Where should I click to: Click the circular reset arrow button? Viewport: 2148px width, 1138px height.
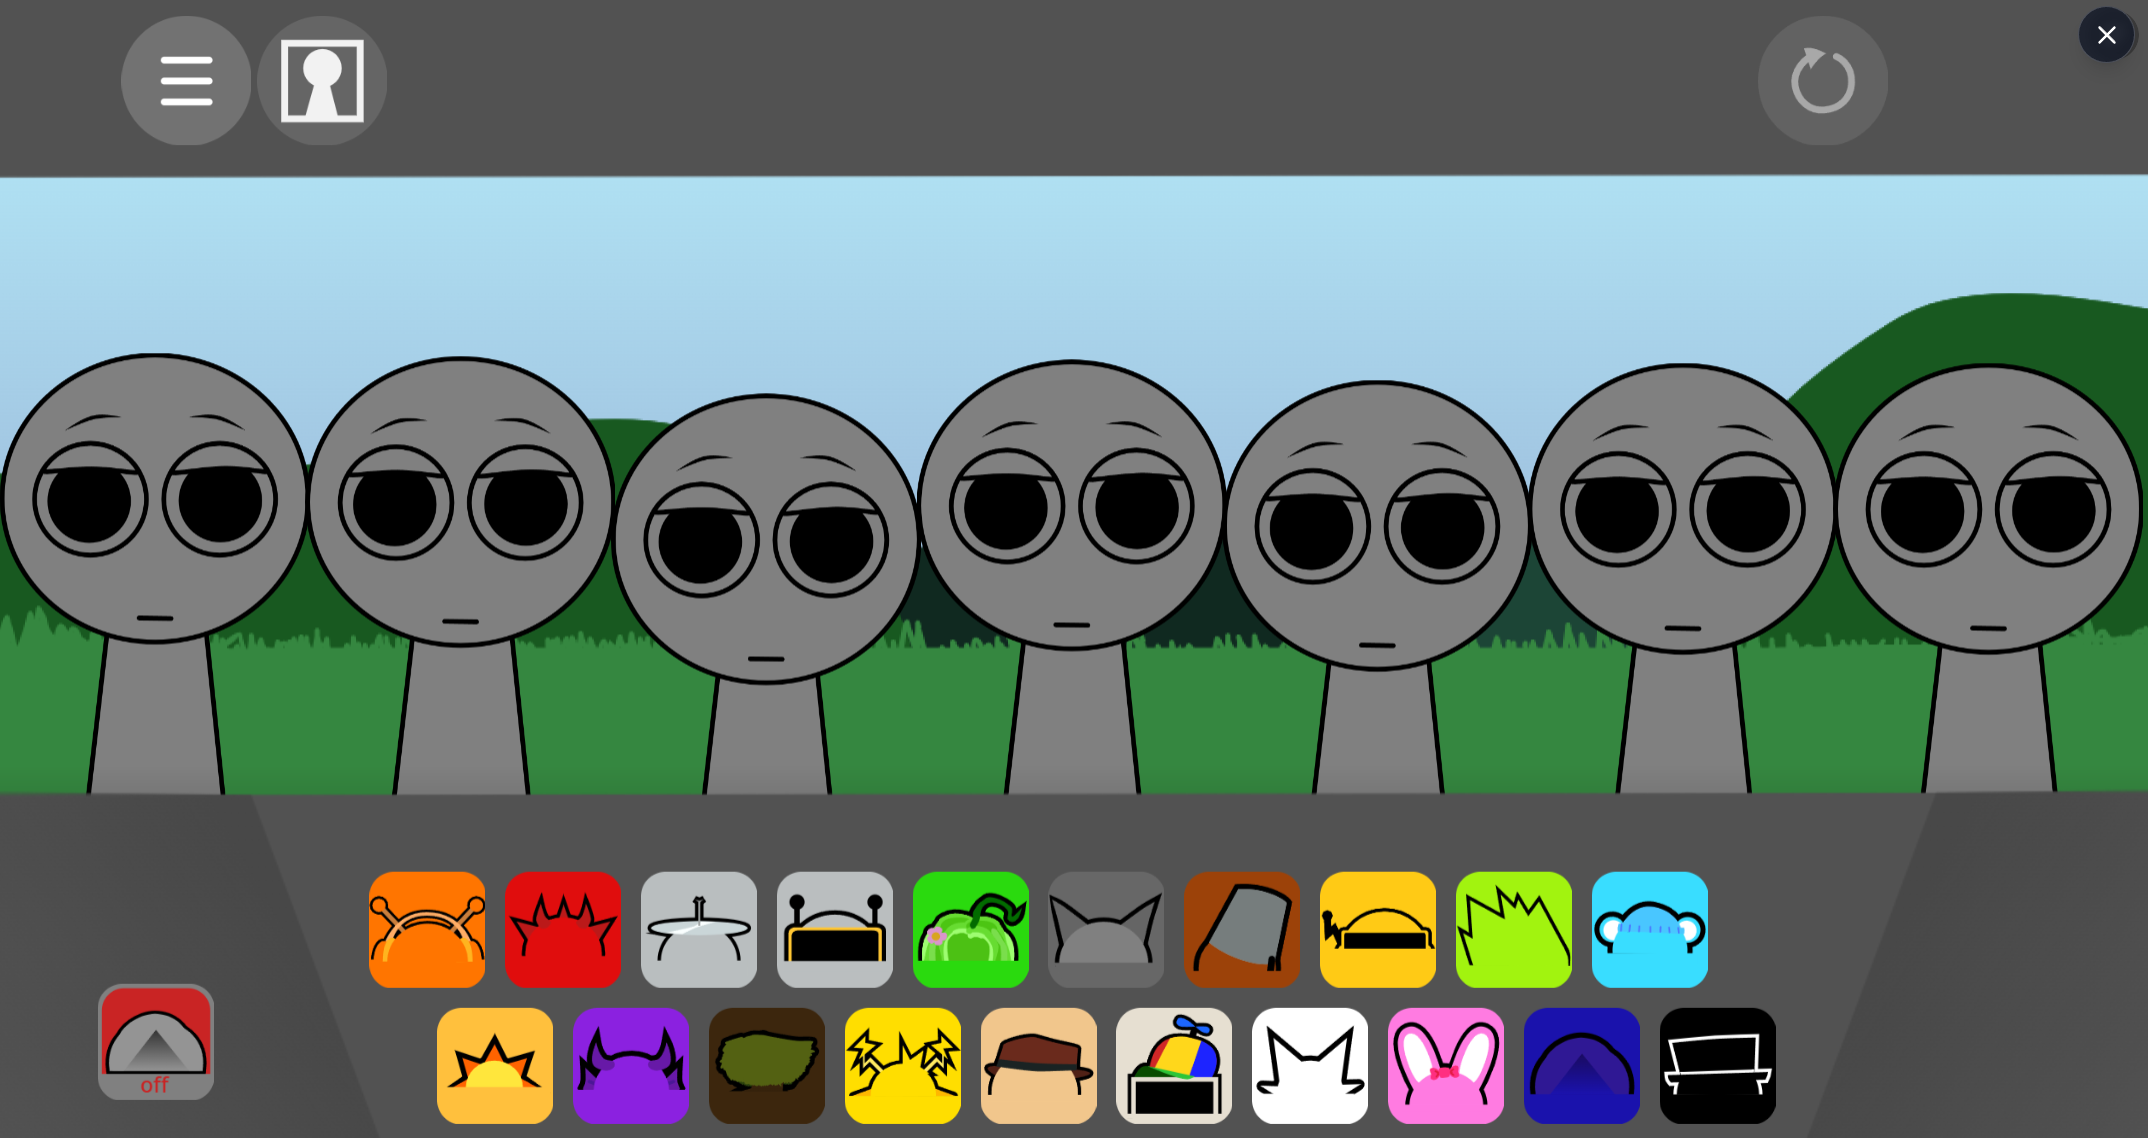click(1823, 81)
